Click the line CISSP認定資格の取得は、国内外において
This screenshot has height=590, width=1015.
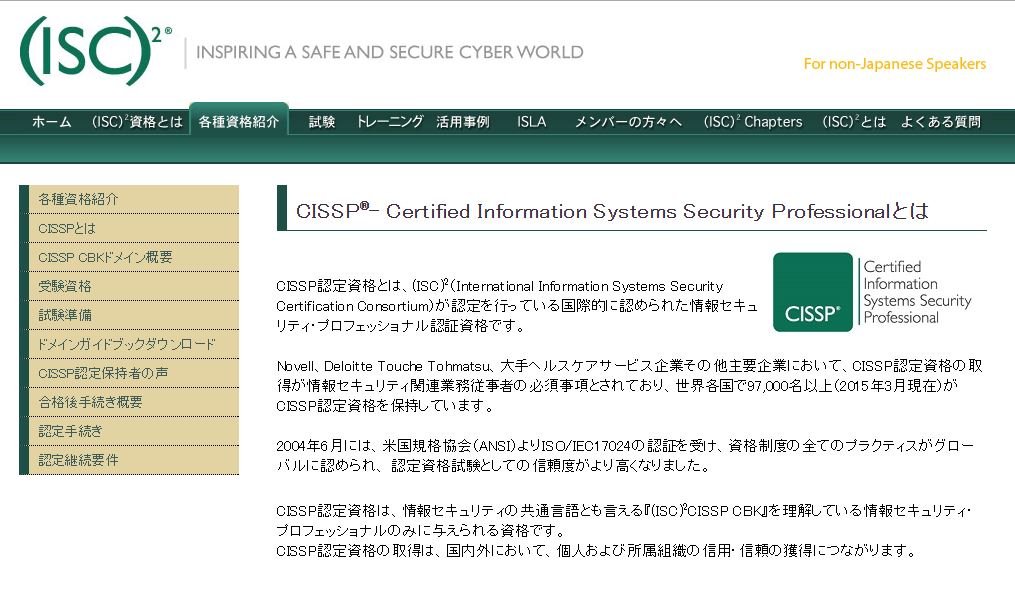[596, 550]
